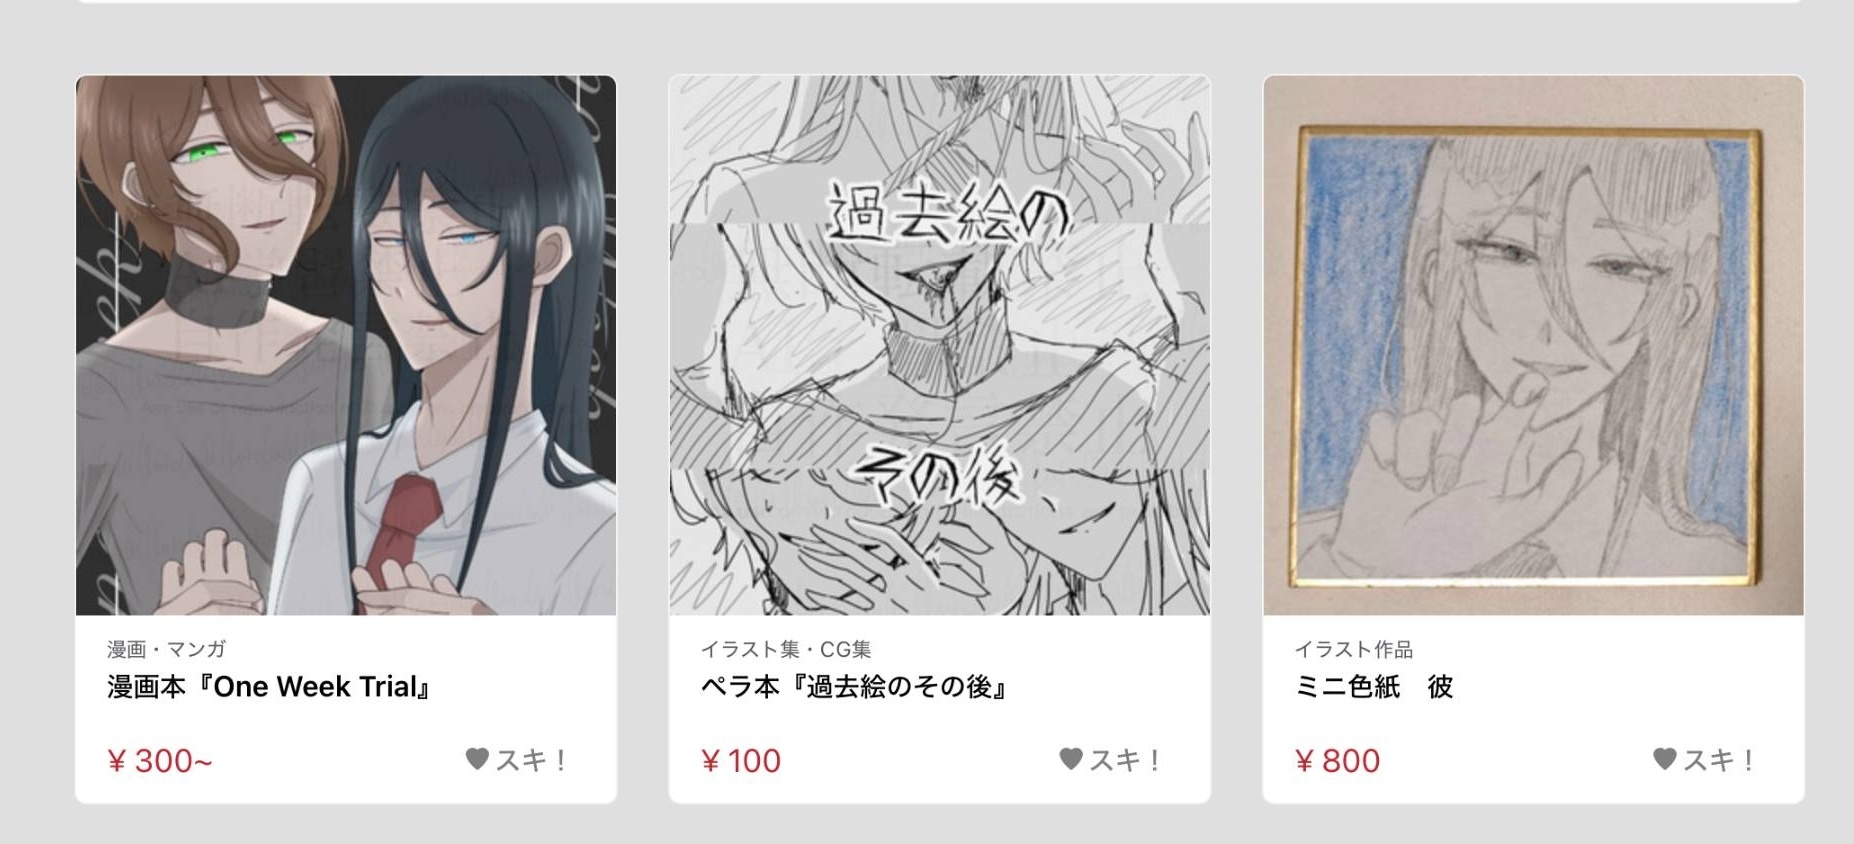Click the ¥800 price text
The width and height of the screenshot is (1854, 844).
(x=1337, y=761)
